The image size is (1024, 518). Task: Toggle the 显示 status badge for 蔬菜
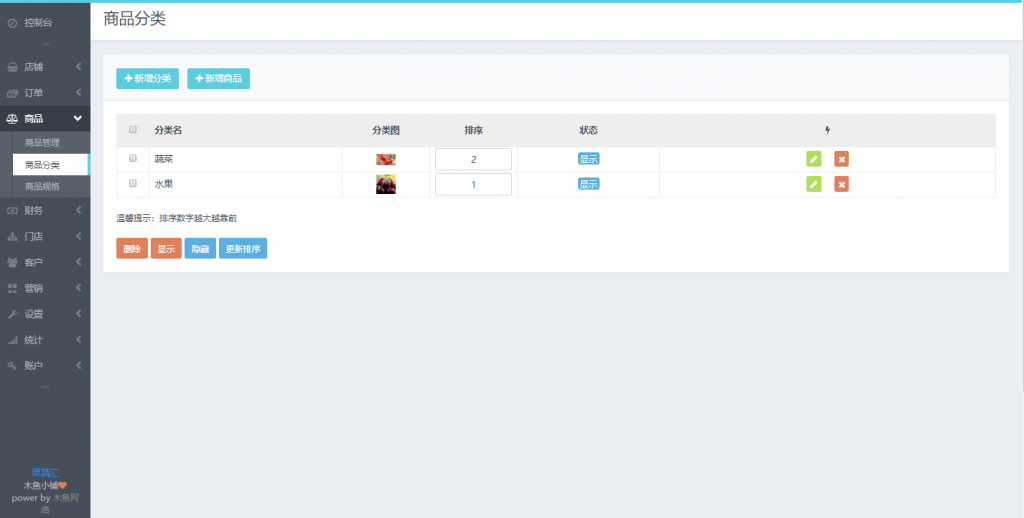pyautogui.click(x=588, y=159)
